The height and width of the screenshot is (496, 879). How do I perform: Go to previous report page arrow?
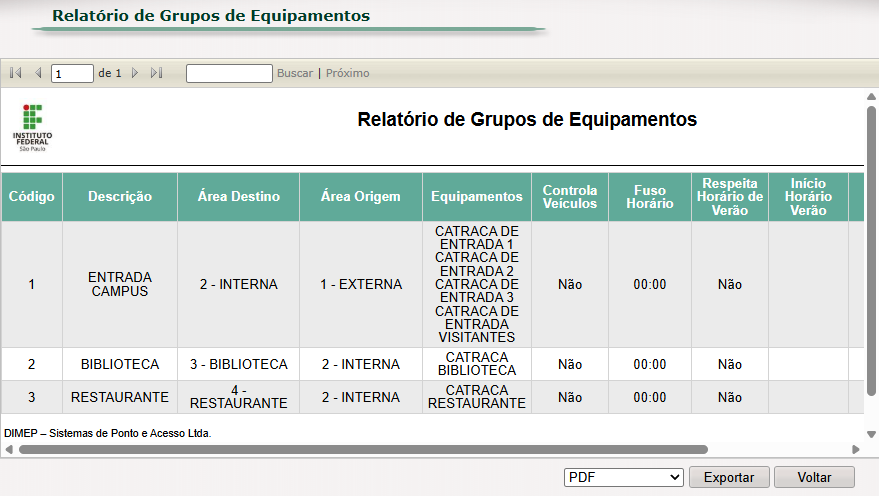38,73
